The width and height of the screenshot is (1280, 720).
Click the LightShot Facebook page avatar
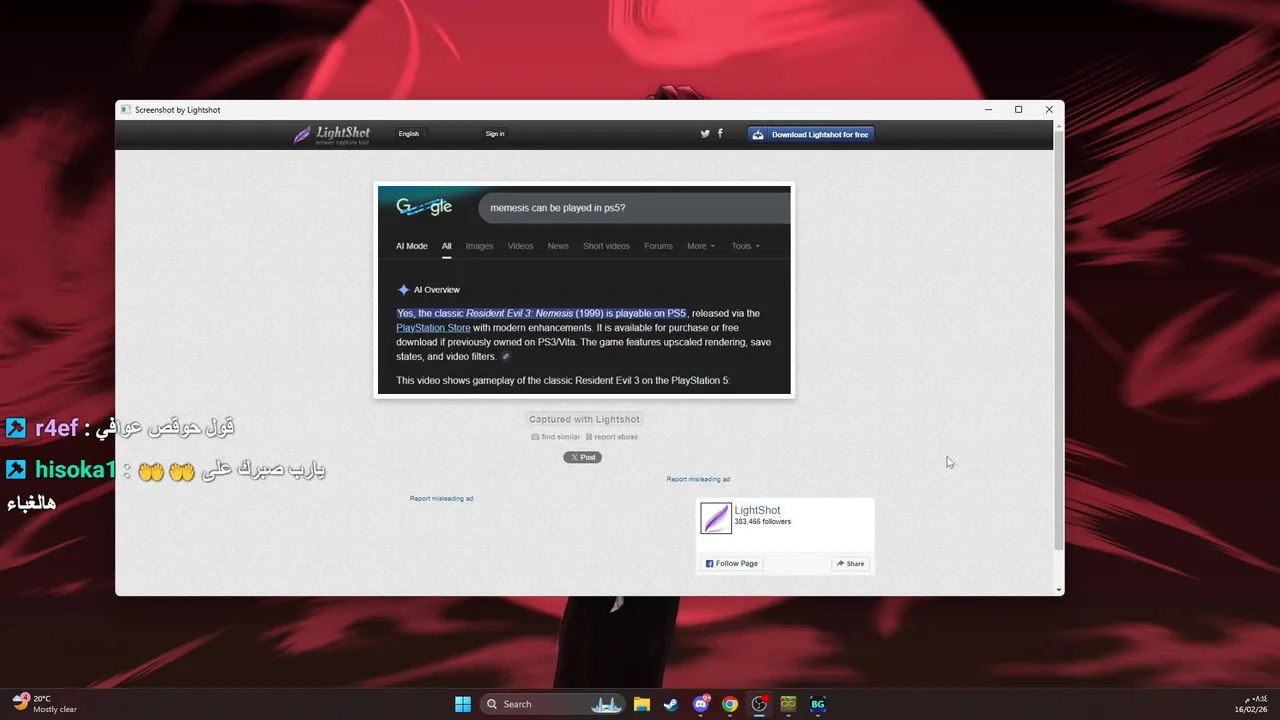(x=716, y=518)
